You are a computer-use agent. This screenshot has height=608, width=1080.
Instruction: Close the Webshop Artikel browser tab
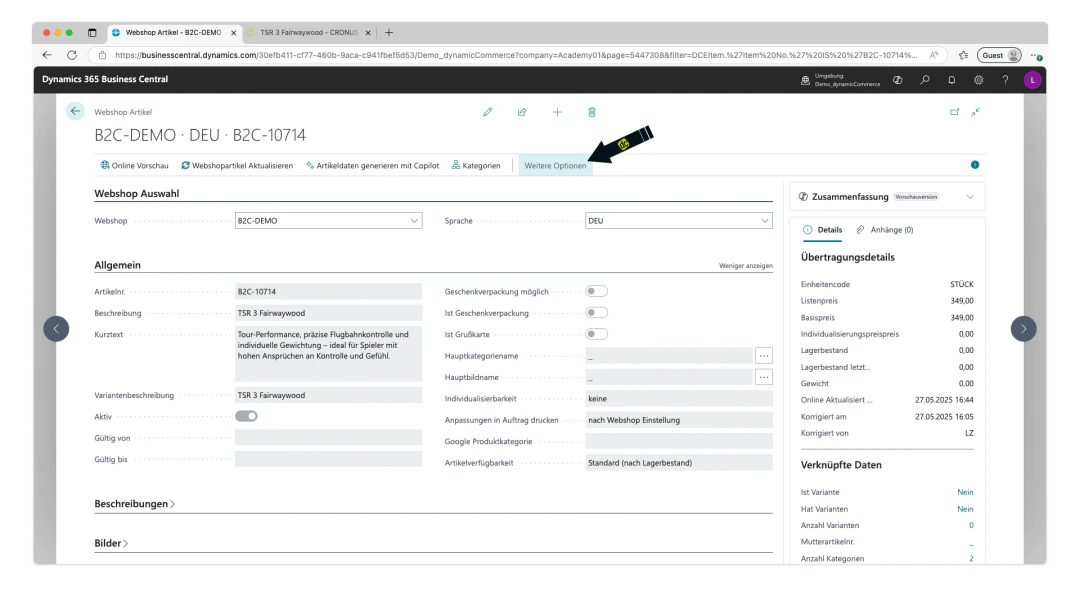pos(233,32)
